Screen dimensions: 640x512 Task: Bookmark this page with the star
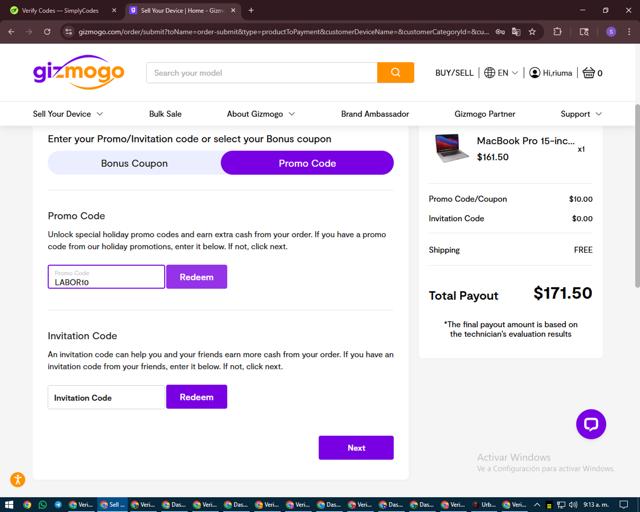tap(532, 32)
